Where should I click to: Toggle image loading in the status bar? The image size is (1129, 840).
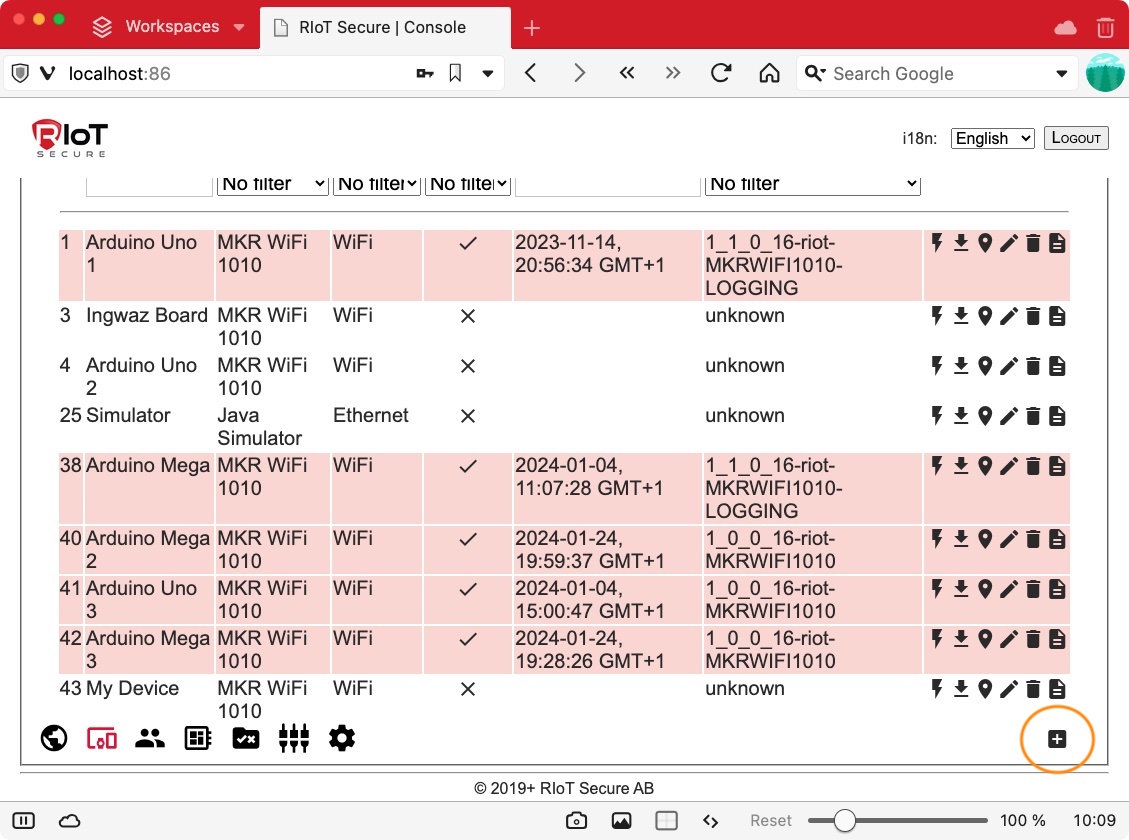pyautogui.click(x=621, y=821)
